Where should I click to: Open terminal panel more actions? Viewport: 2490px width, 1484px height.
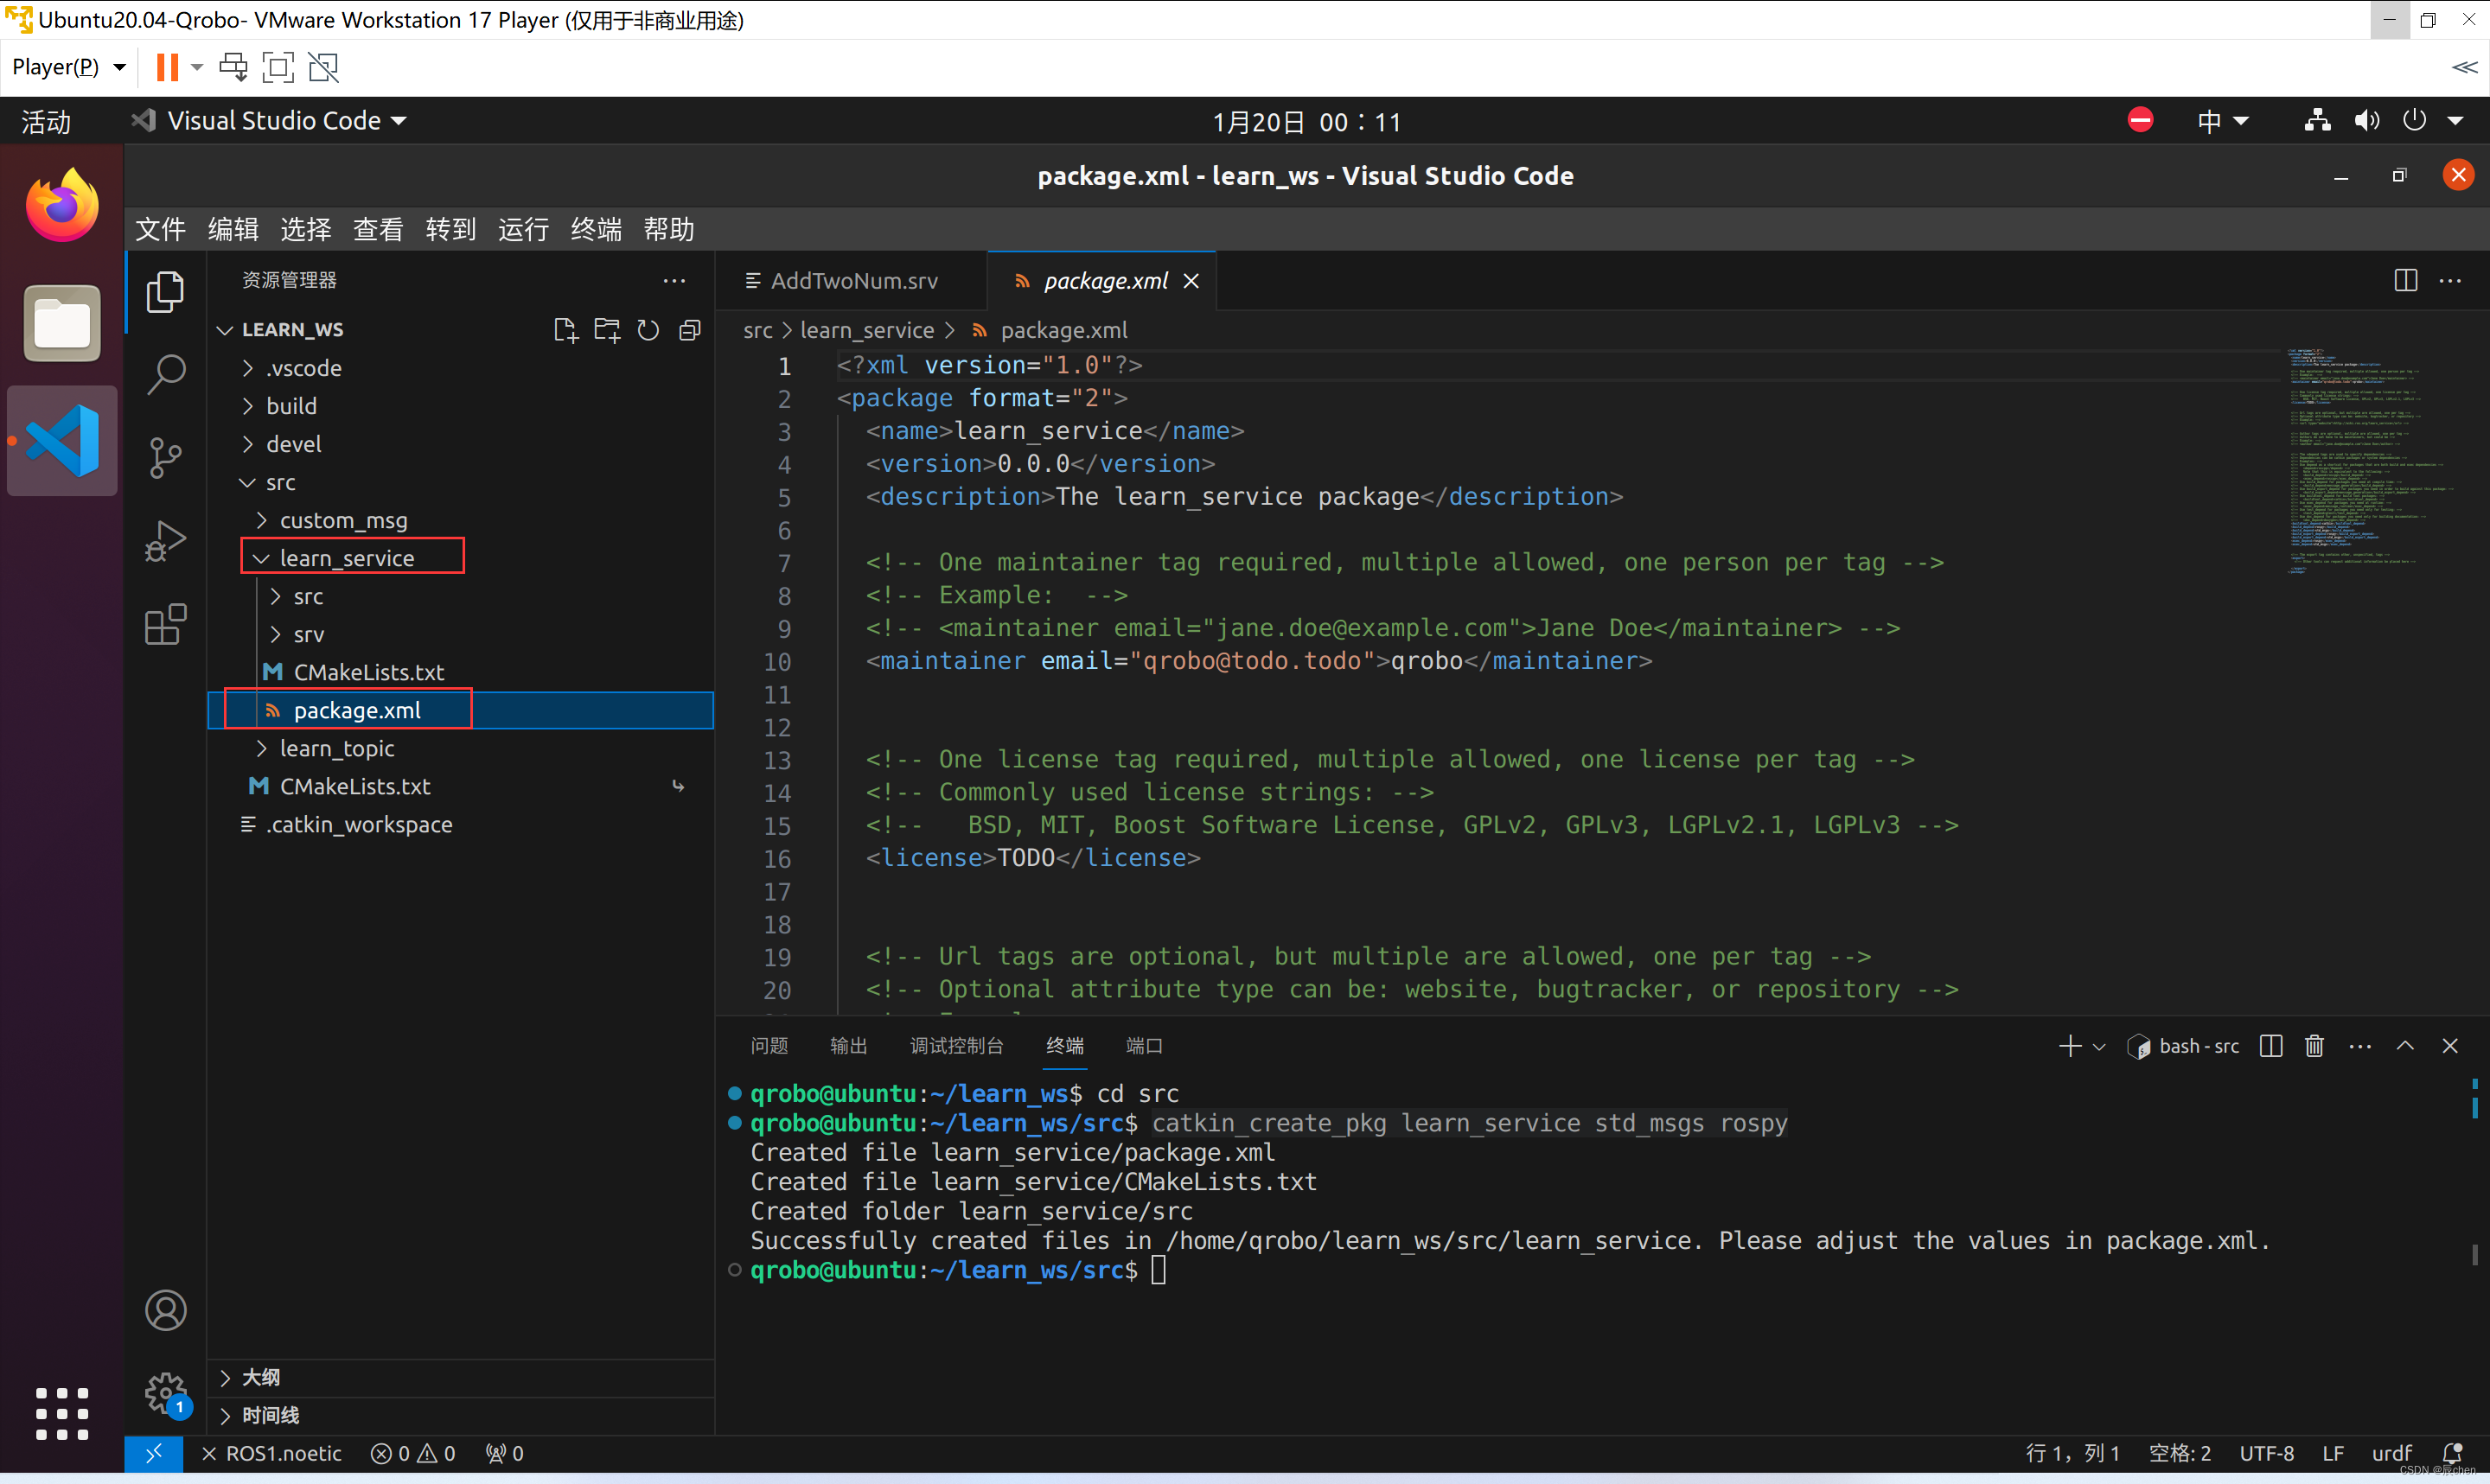pos(2360,1046)
